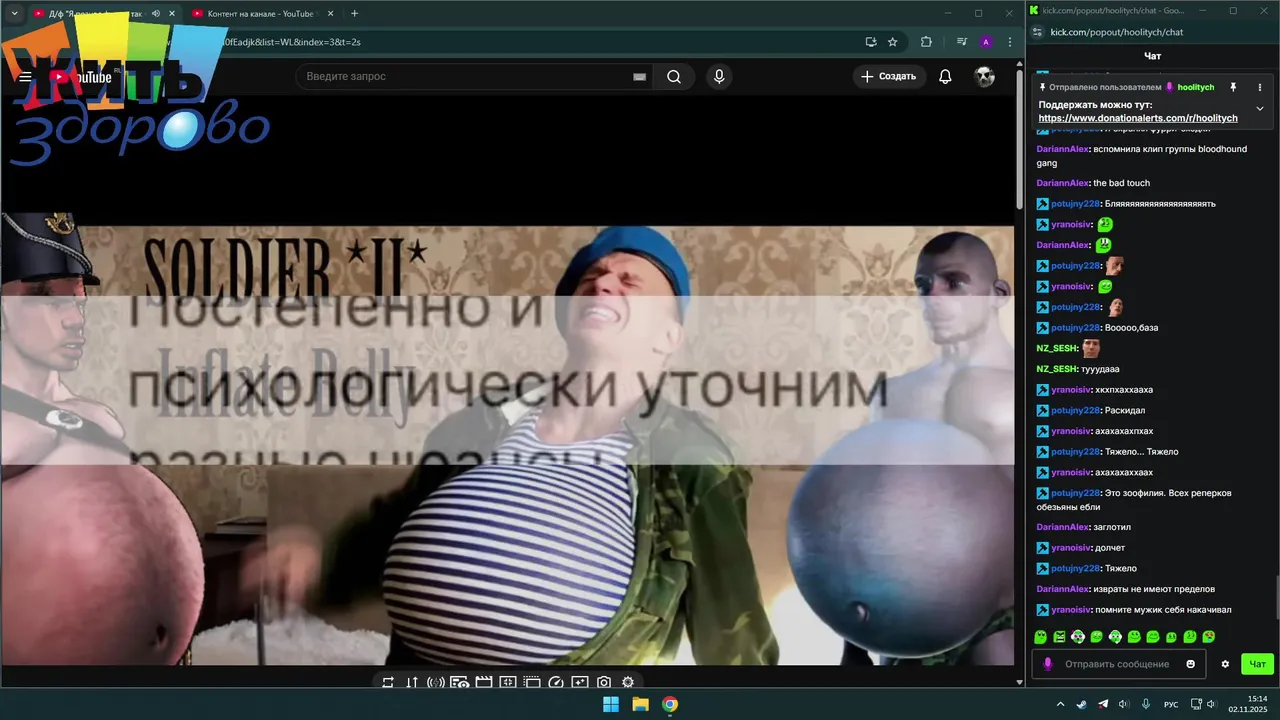Click username yranoisiv by долчет message

(1071, 548)
